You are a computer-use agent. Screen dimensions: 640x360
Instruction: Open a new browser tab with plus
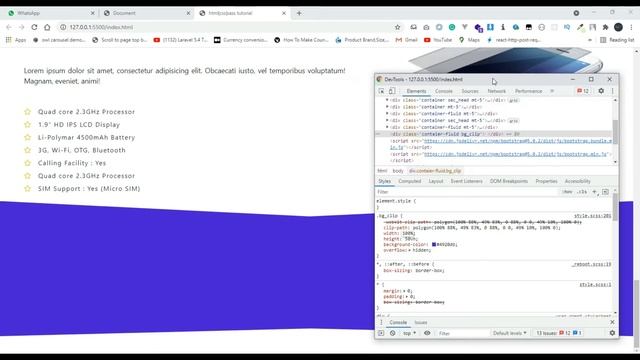[299, 13]
